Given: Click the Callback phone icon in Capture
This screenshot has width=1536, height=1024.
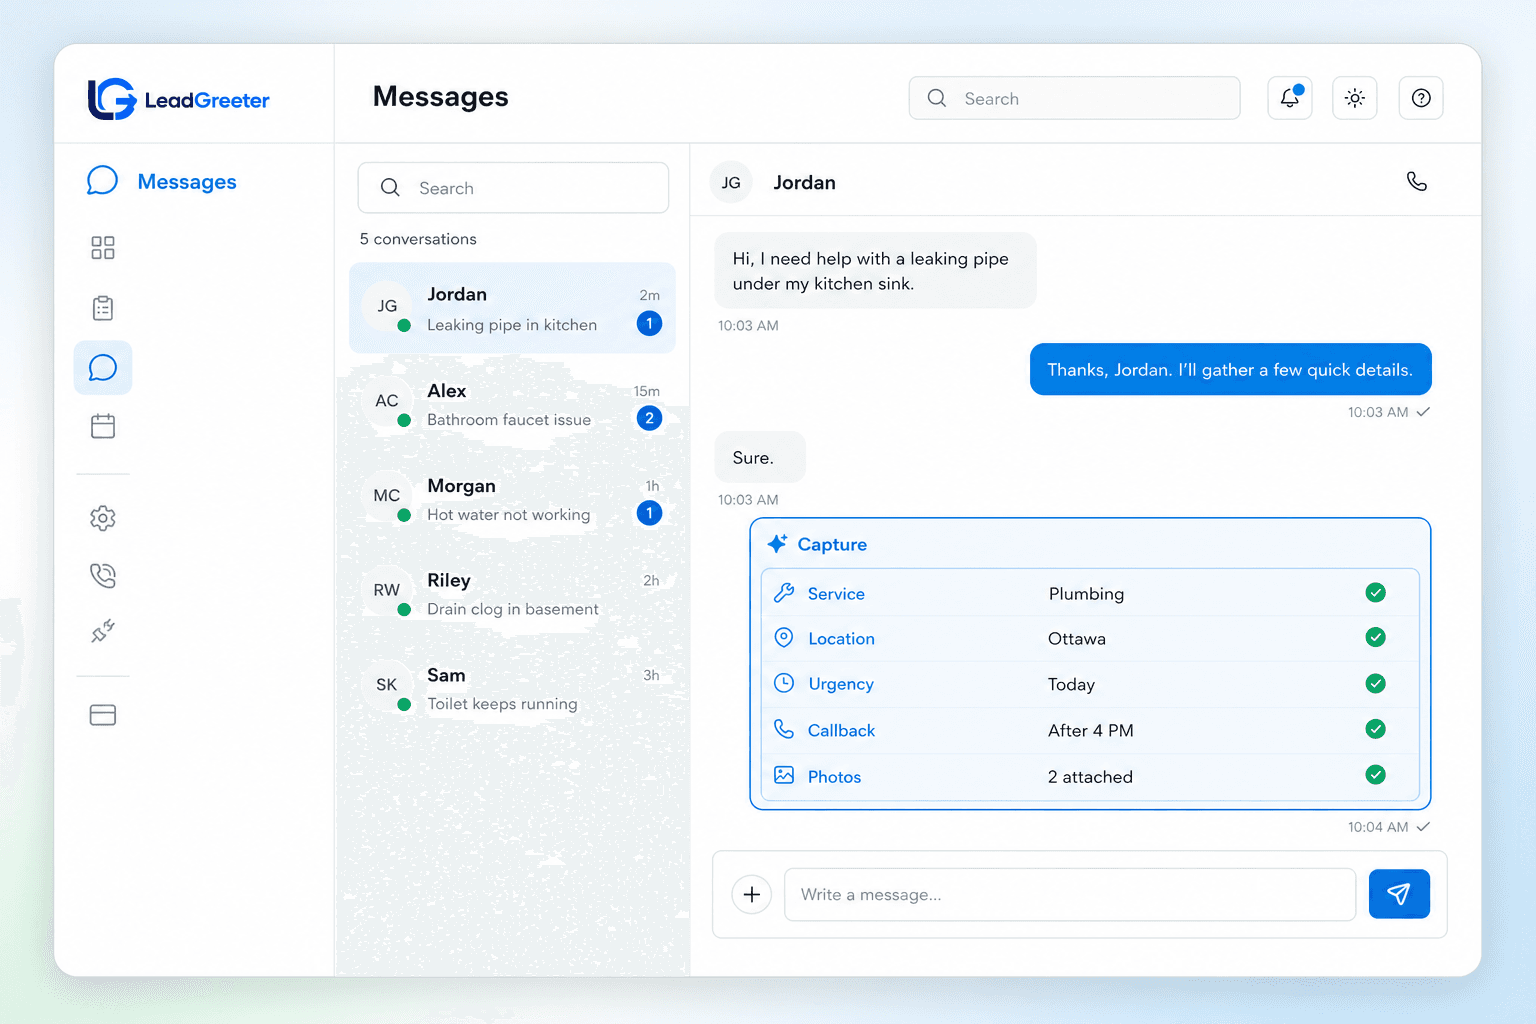Looking at the screenshot, I should point(784,729).
